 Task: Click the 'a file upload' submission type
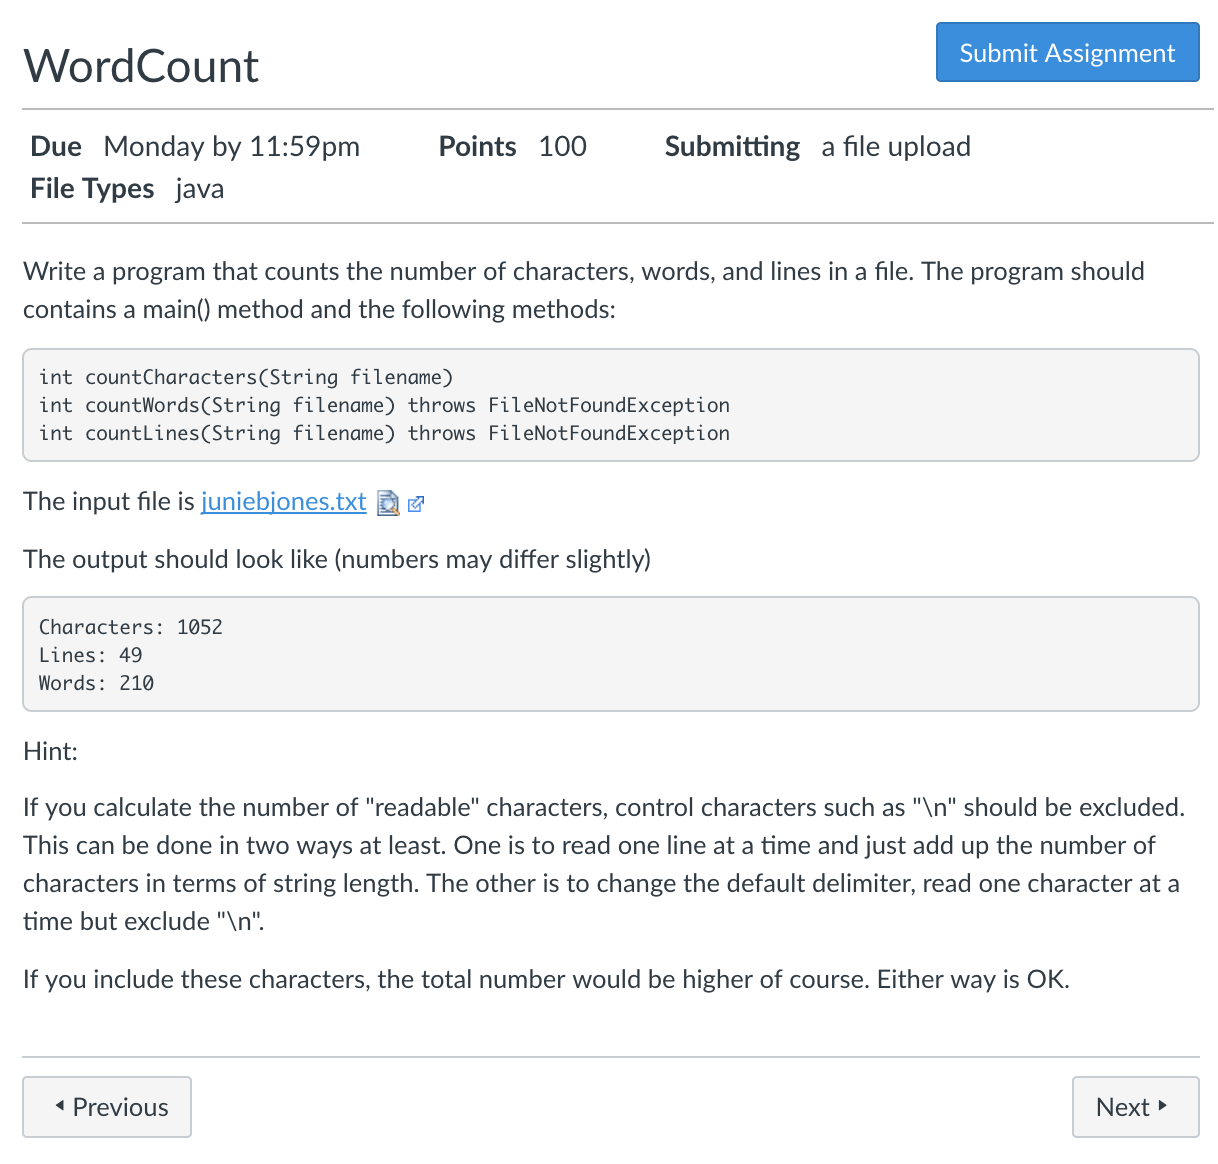point(896,146)
